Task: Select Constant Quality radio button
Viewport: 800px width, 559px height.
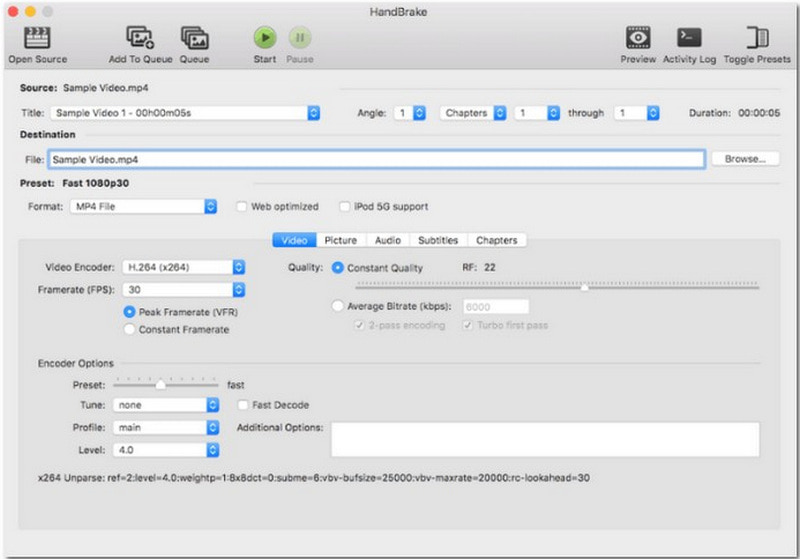Action: (337, 268)
